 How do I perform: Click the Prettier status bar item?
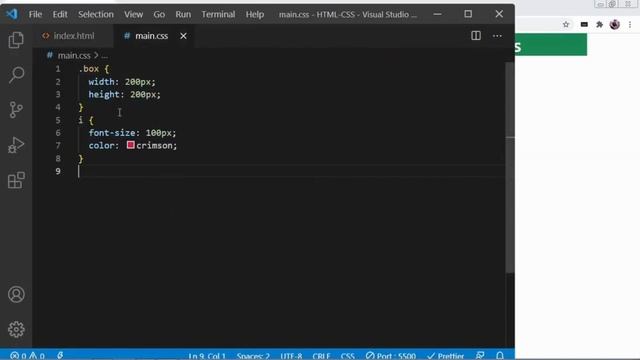pos(445,356)
